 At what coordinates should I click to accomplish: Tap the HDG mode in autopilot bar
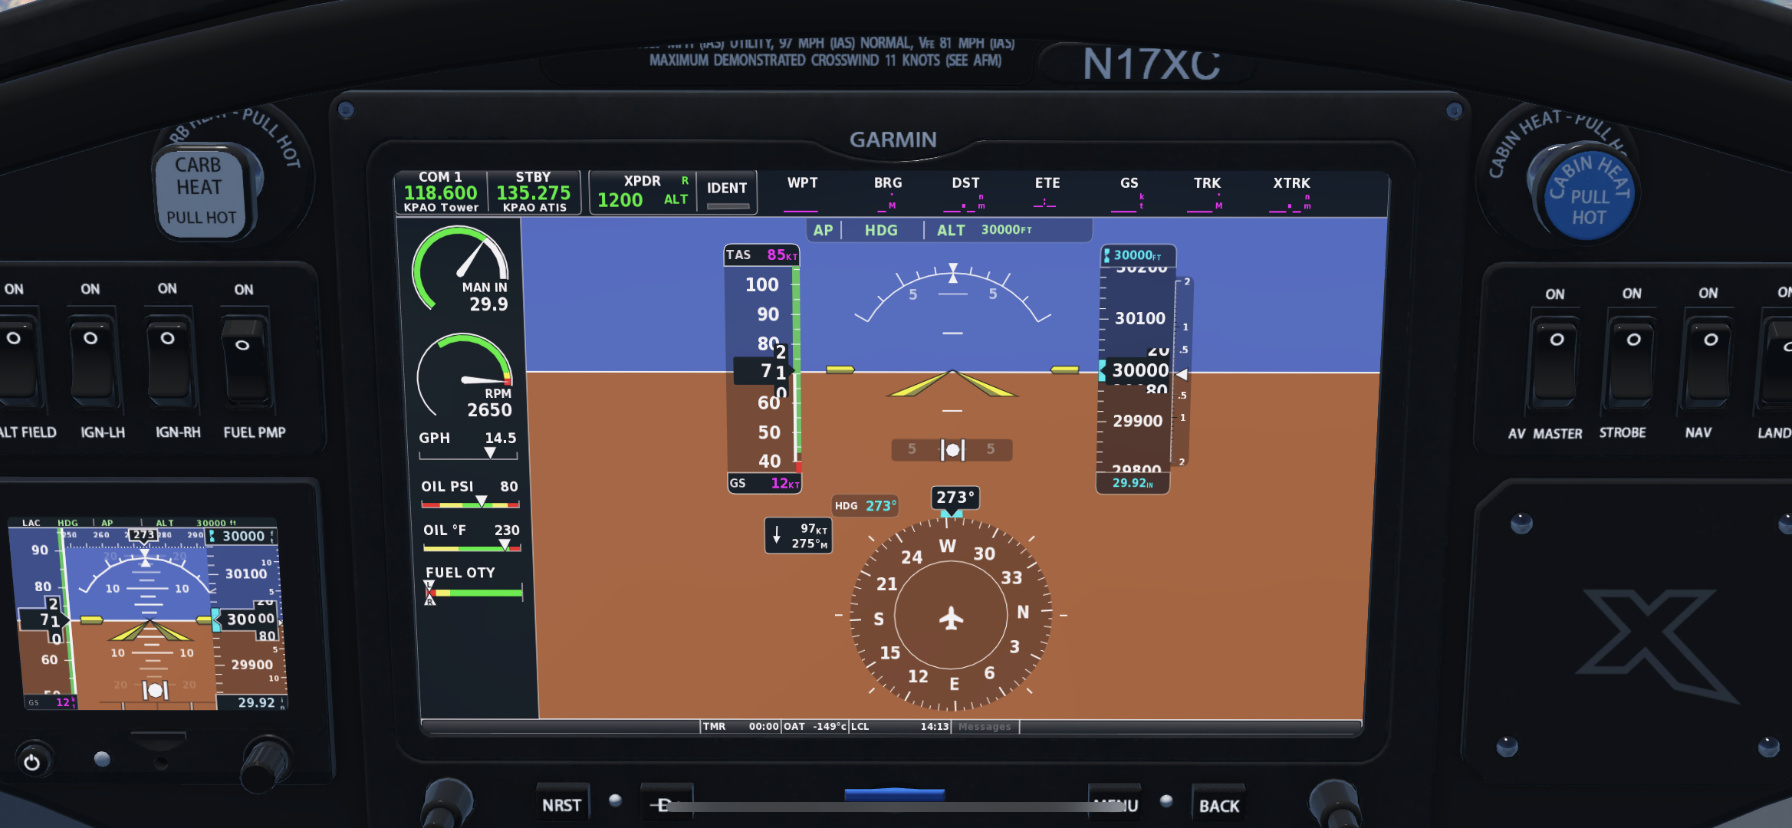(881, 230)
